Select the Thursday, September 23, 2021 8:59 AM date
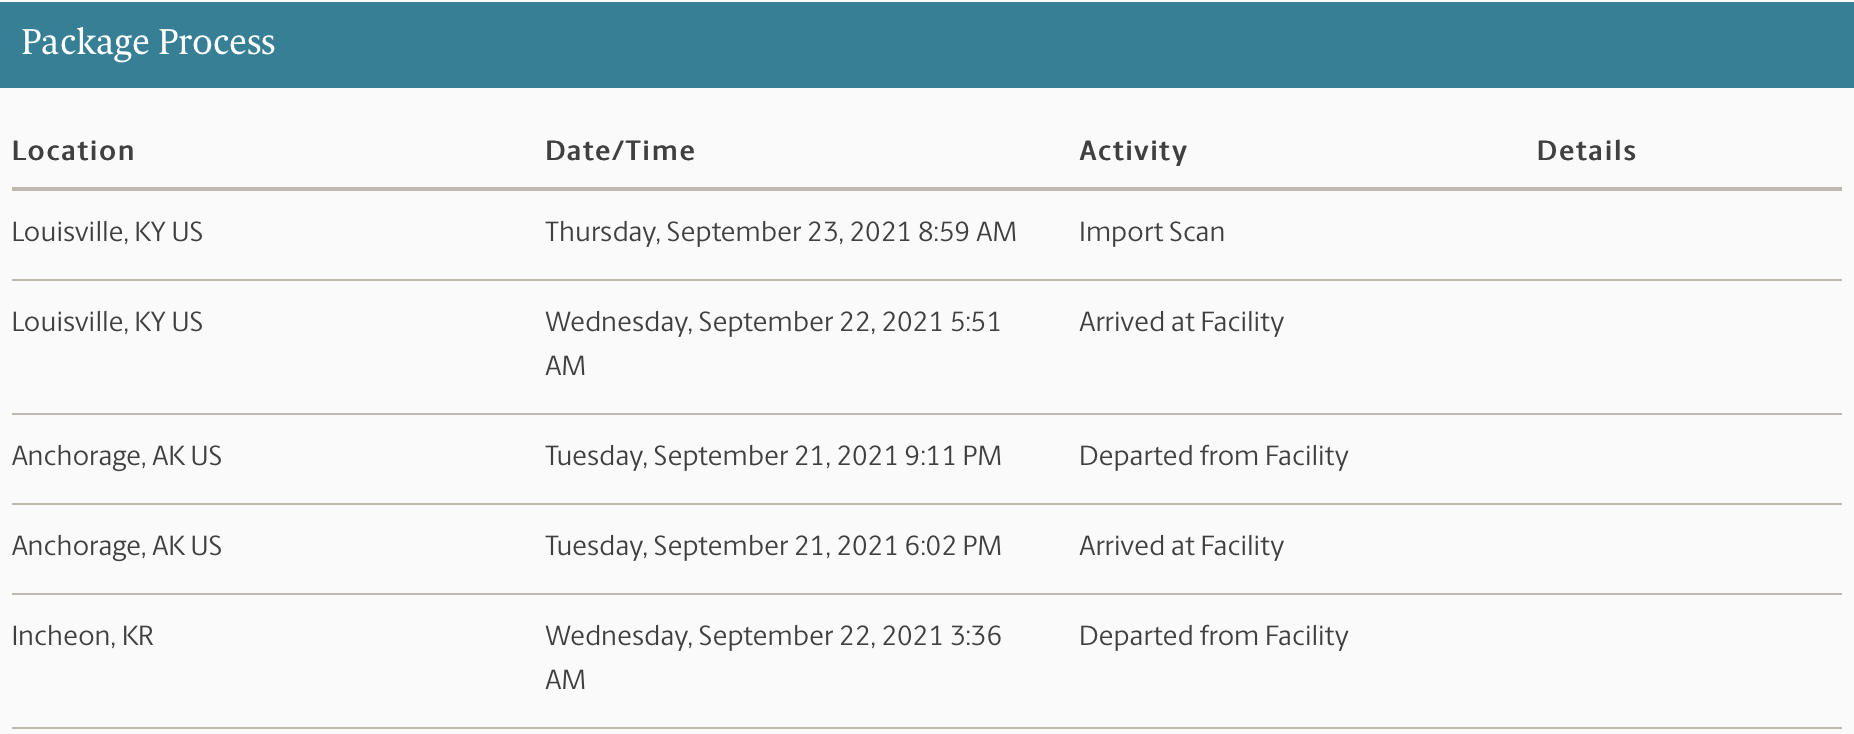 point(780,232)
